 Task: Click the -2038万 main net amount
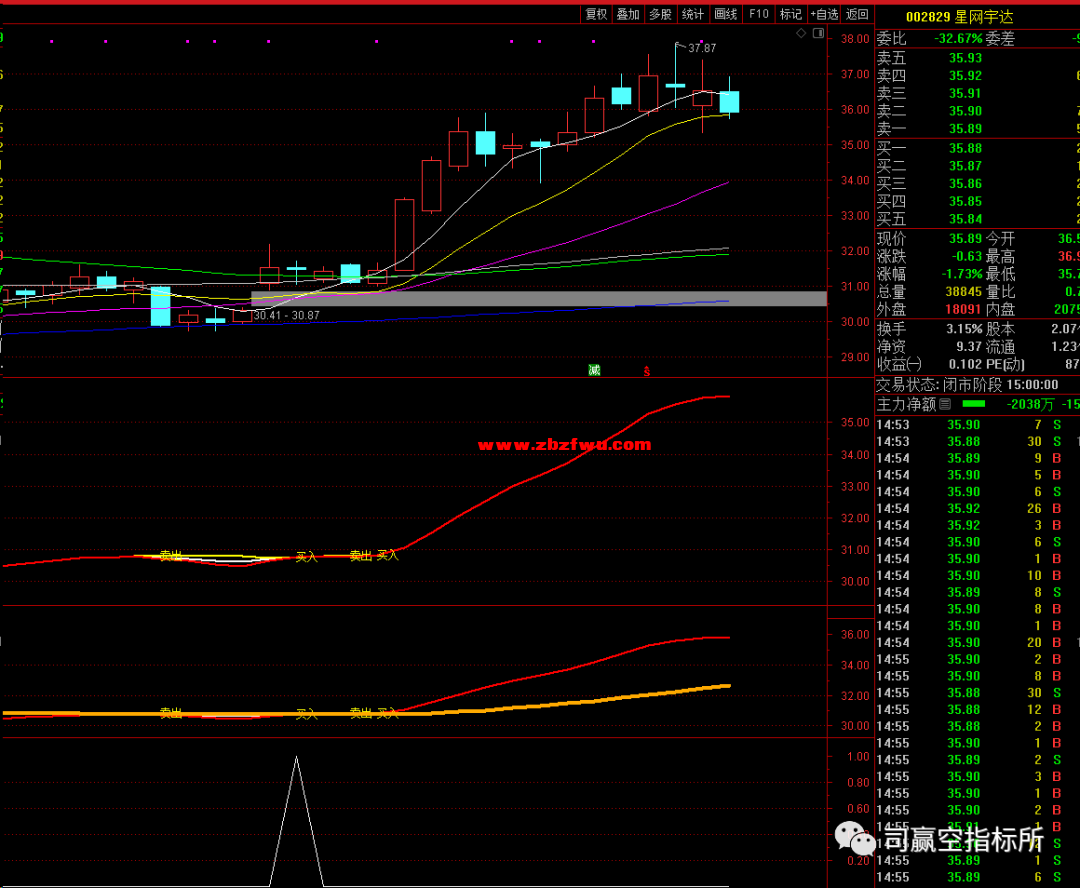click(1030, 404)
